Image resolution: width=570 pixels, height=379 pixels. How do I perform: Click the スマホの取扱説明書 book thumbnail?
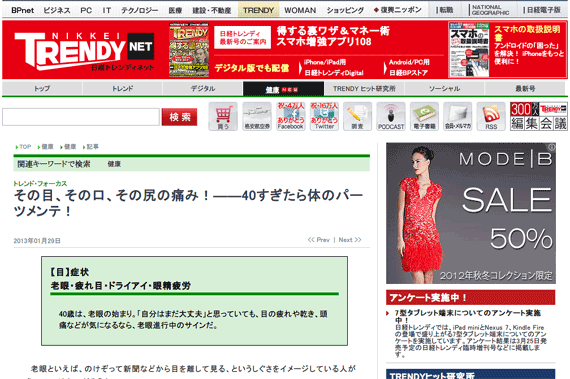[x=469, y=50]
